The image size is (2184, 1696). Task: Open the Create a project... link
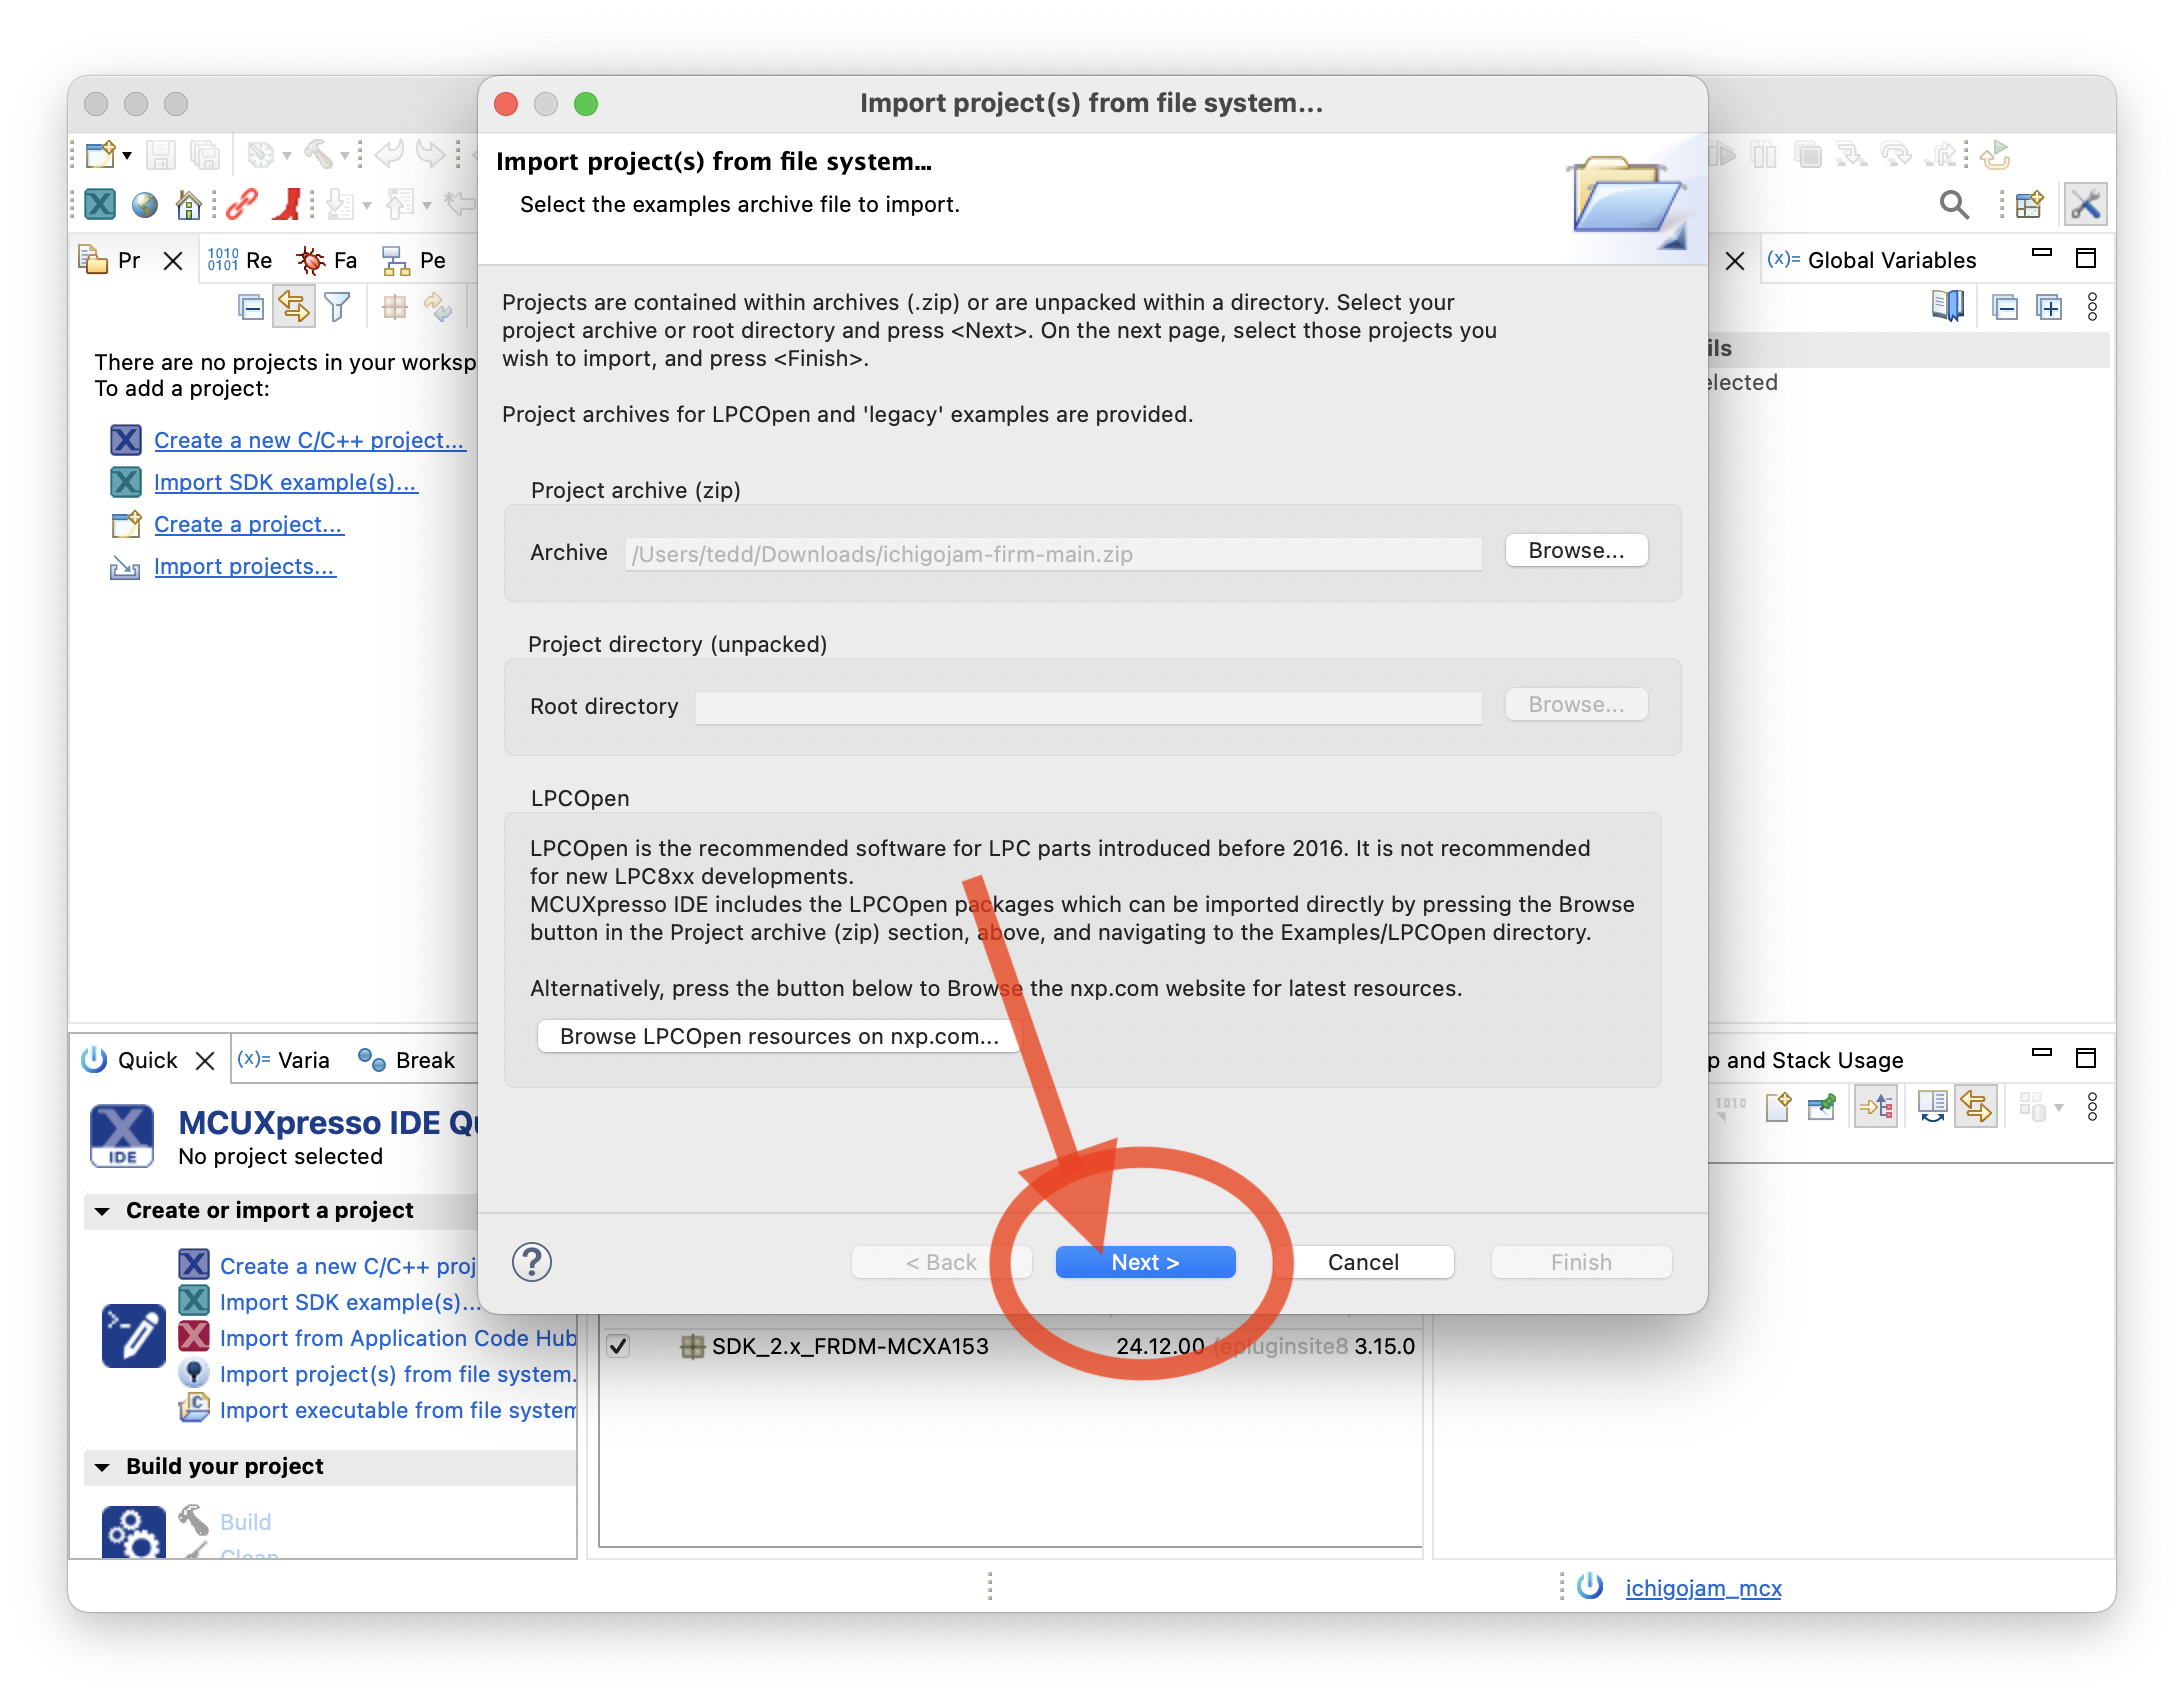point(249,524)
